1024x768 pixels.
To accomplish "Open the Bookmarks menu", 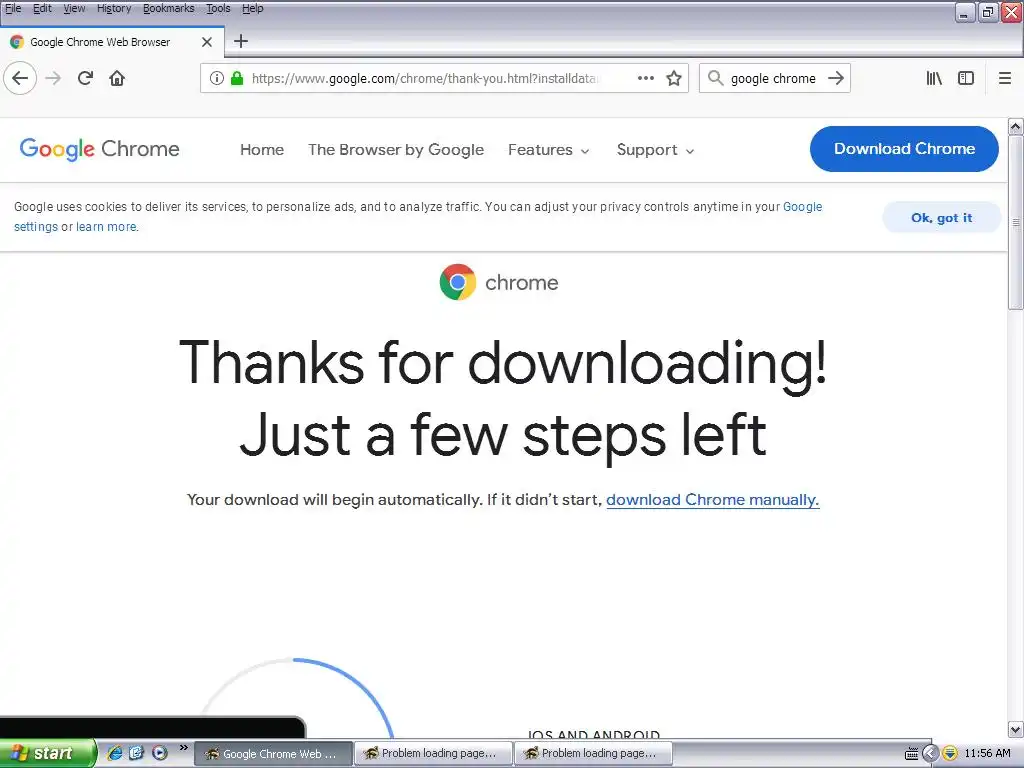I will 168,8.
